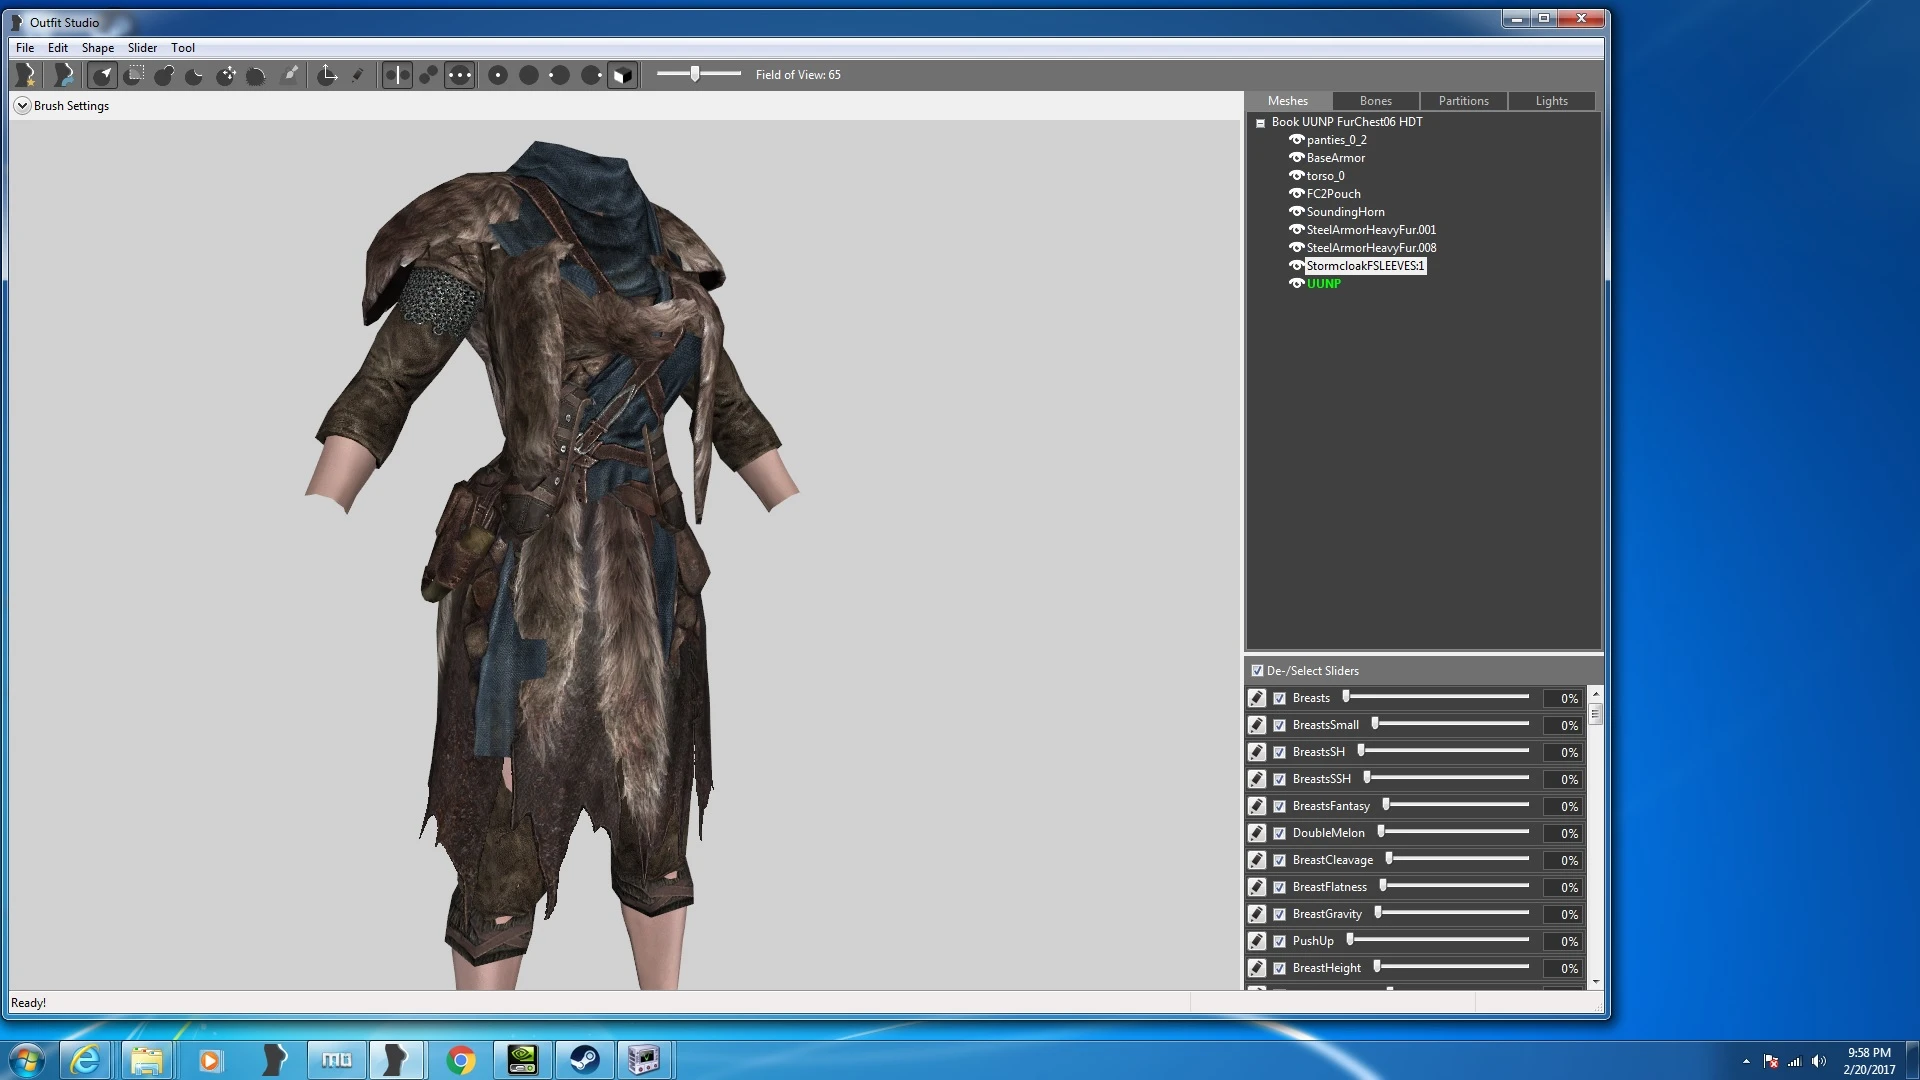The width and height of the screenshot is (1920, 1080).
Task: Pick the Deflate brush tool
Action: (x=195, y=75)
